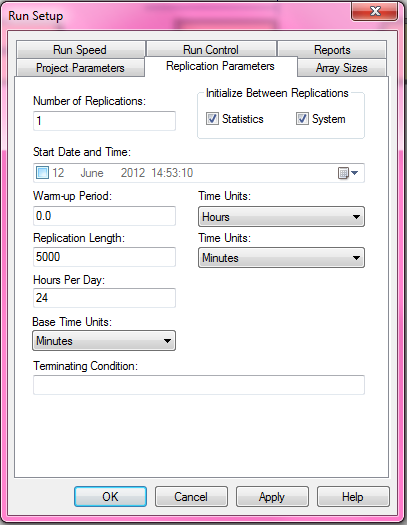The width and height of the screenshot is (407, 525).
Task: Focus the Terminating Condition field
Action: pos(199,385)
